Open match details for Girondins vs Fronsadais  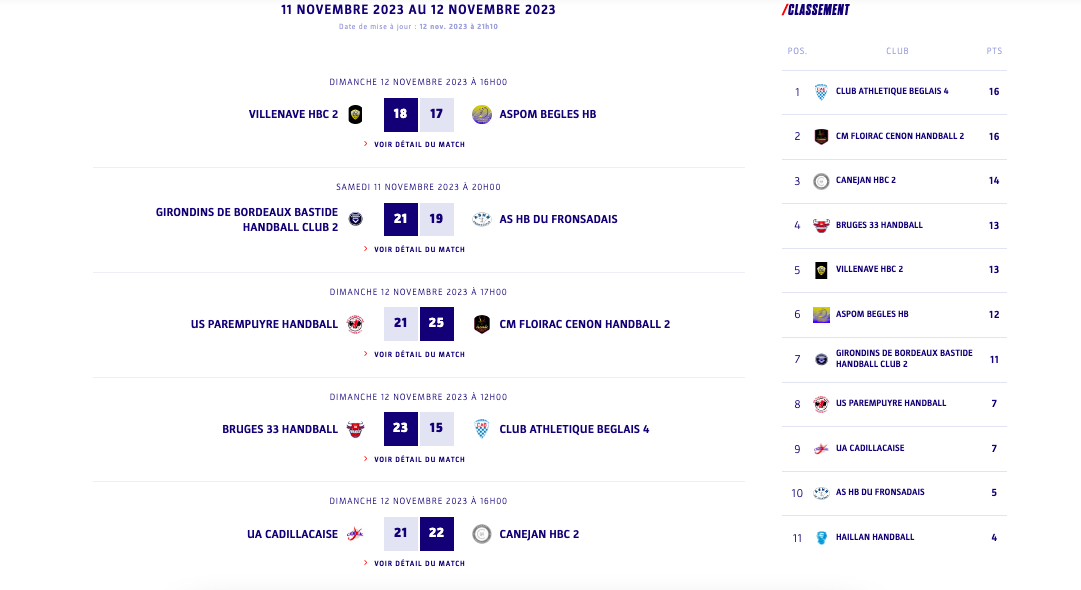click(419, 249)
